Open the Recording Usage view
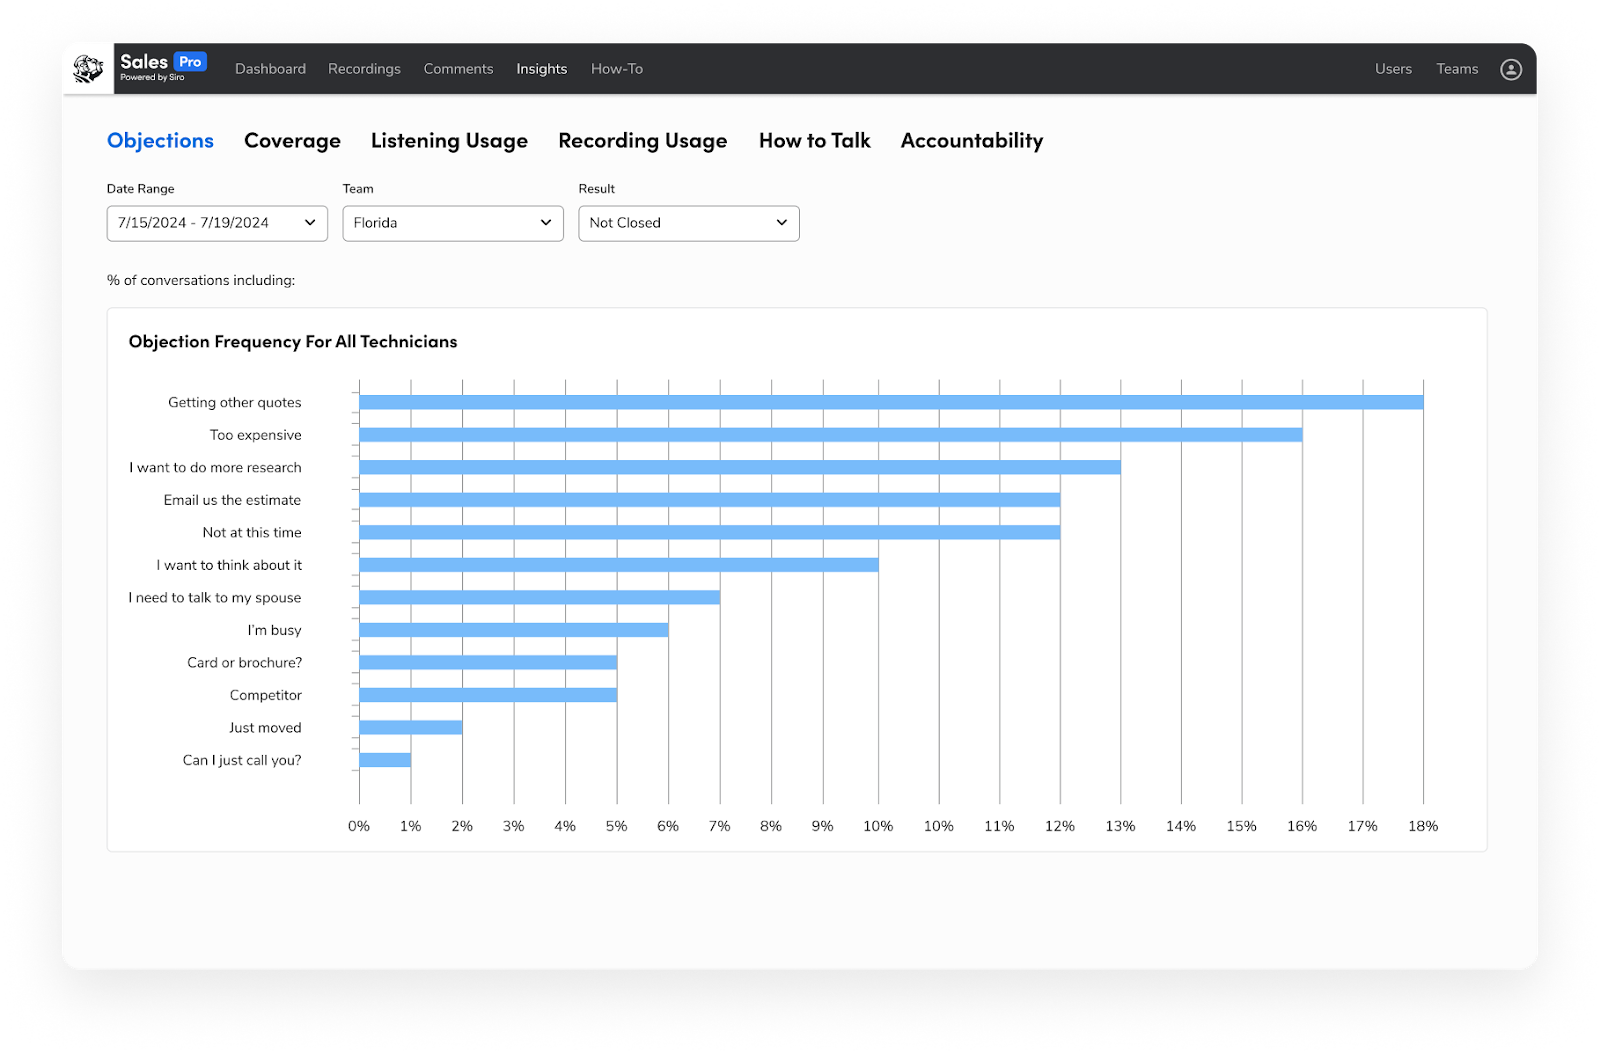This screenshot has height=1053, width=1600. click(643, 140)
